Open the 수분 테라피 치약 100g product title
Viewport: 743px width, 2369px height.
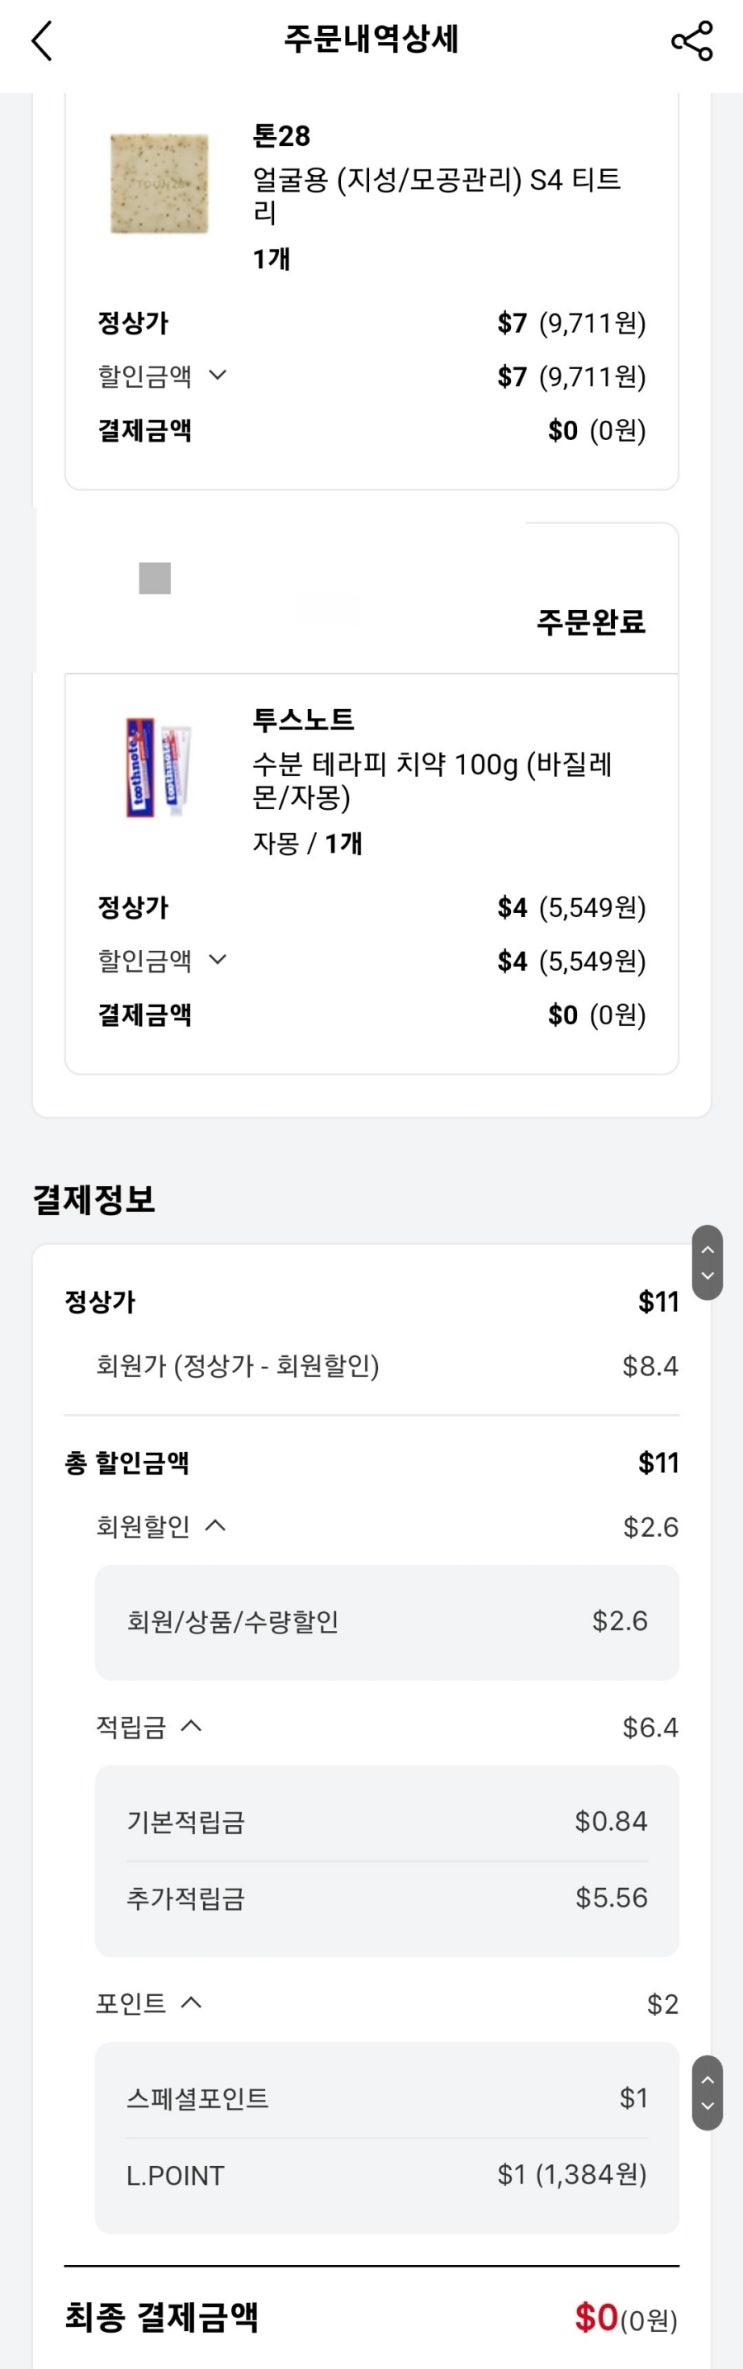432,780
